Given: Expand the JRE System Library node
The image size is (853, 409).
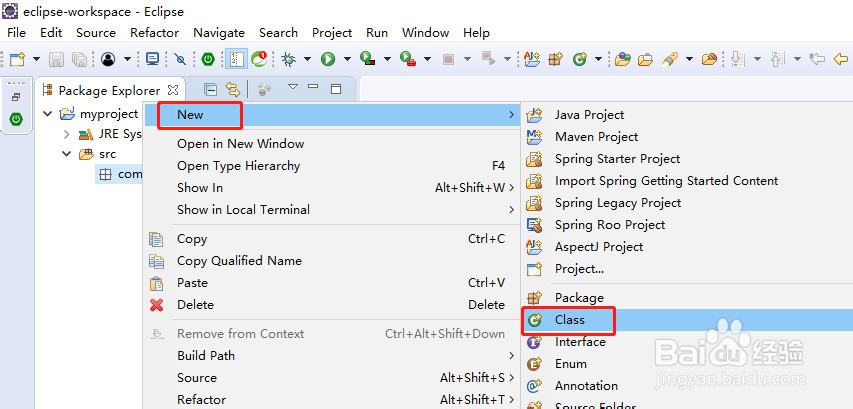Looking at the screenshot, I should click(66, 134).
